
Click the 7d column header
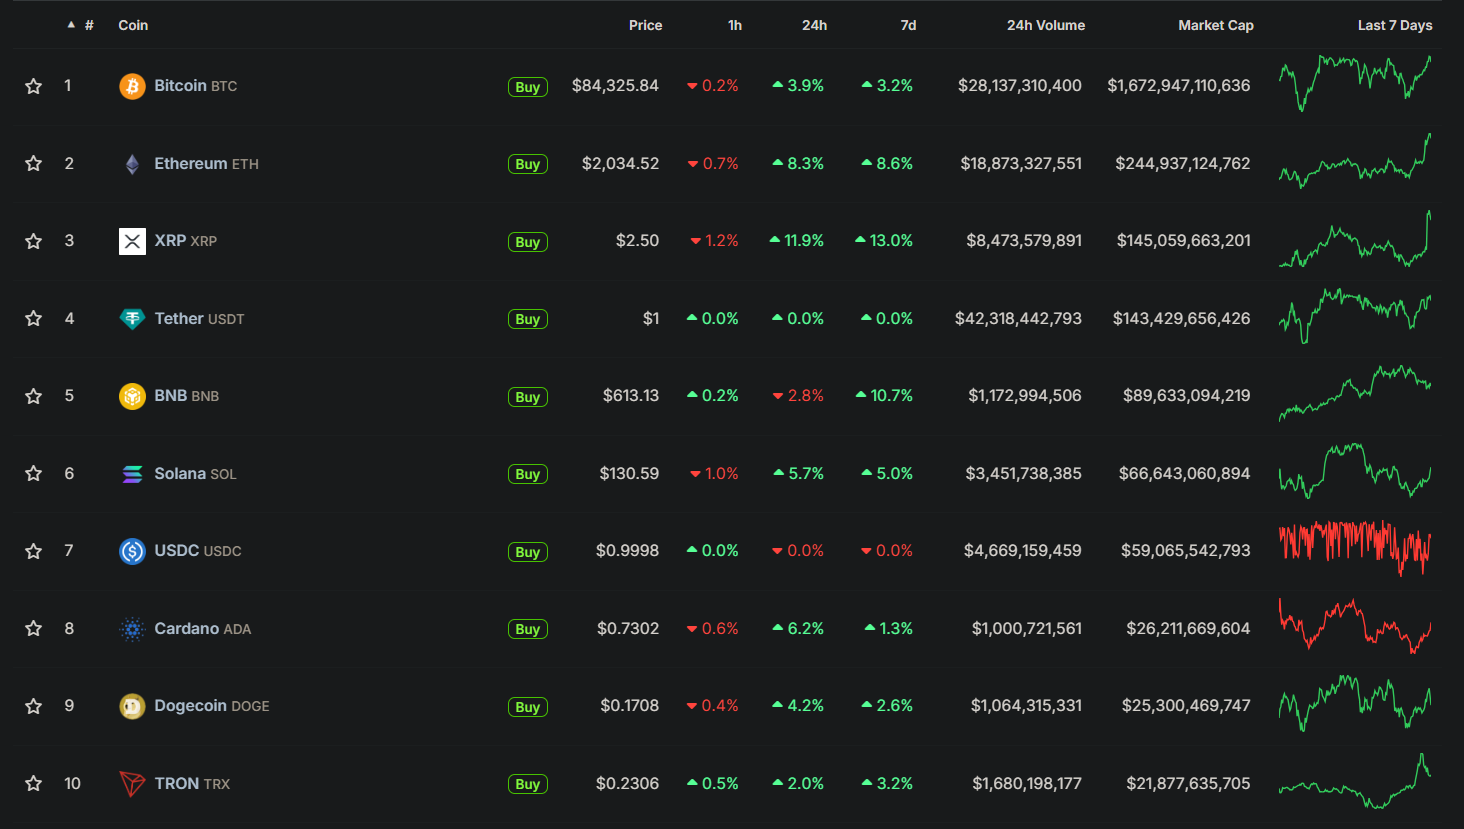pyautogui.click(x=908, y=25)
